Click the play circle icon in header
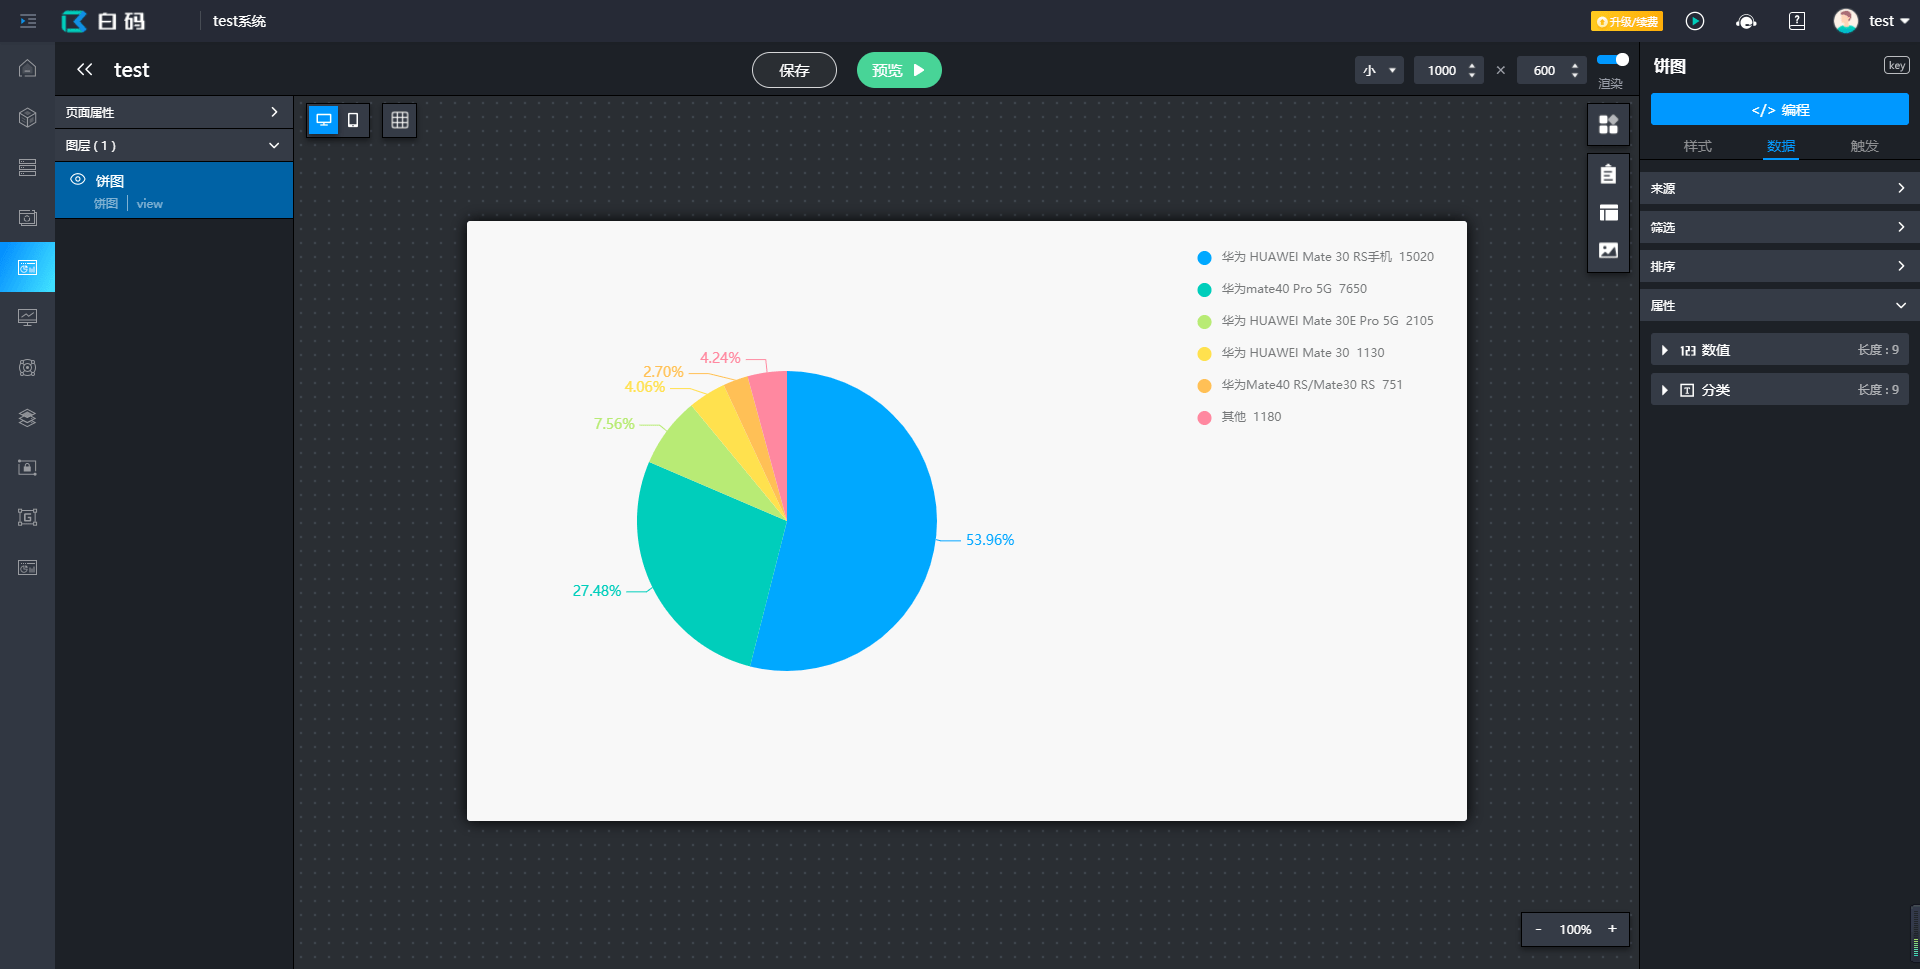Image resolution: width=1920 pixels, height=969 pixels. click(1695, 21)
